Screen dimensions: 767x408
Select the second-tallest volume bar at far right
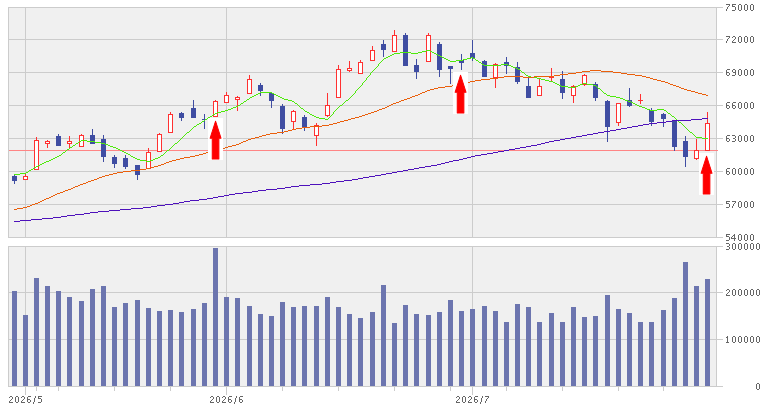[707, 333]
